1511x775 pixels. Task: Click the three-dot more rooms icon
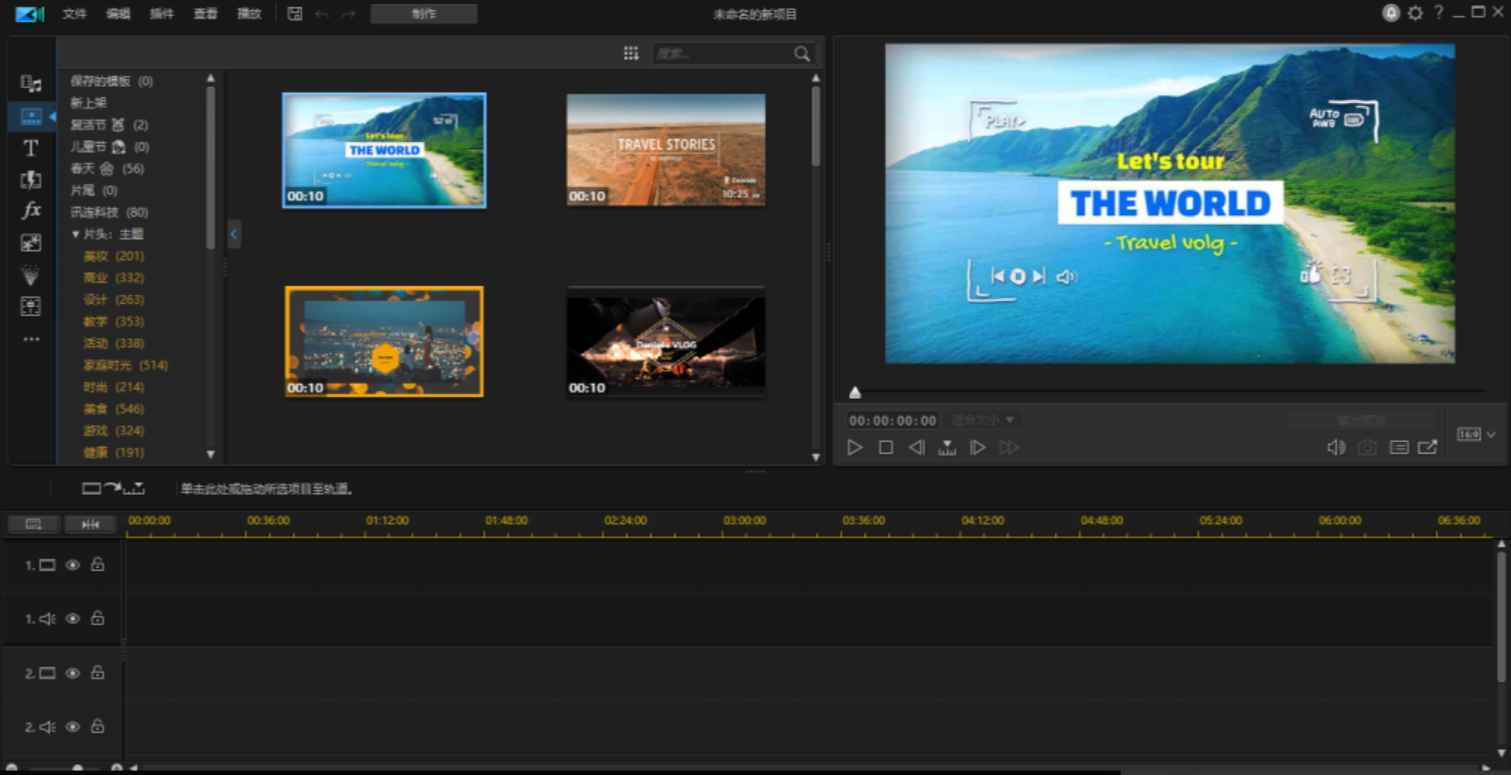point(31,338)
